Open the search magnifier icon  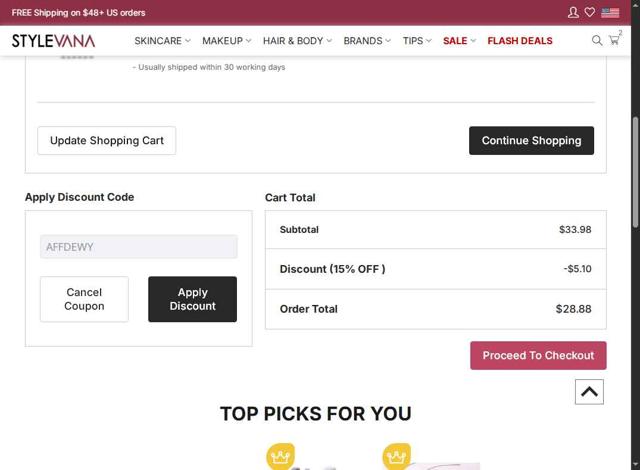(x=597, y=41)
